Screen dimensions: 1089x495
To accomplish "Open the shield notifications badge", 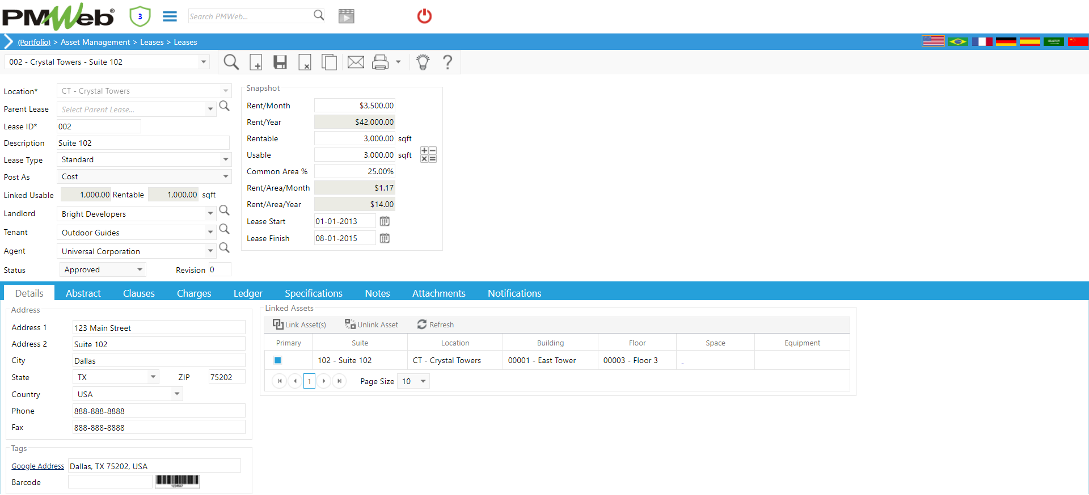I will point(139,15).
